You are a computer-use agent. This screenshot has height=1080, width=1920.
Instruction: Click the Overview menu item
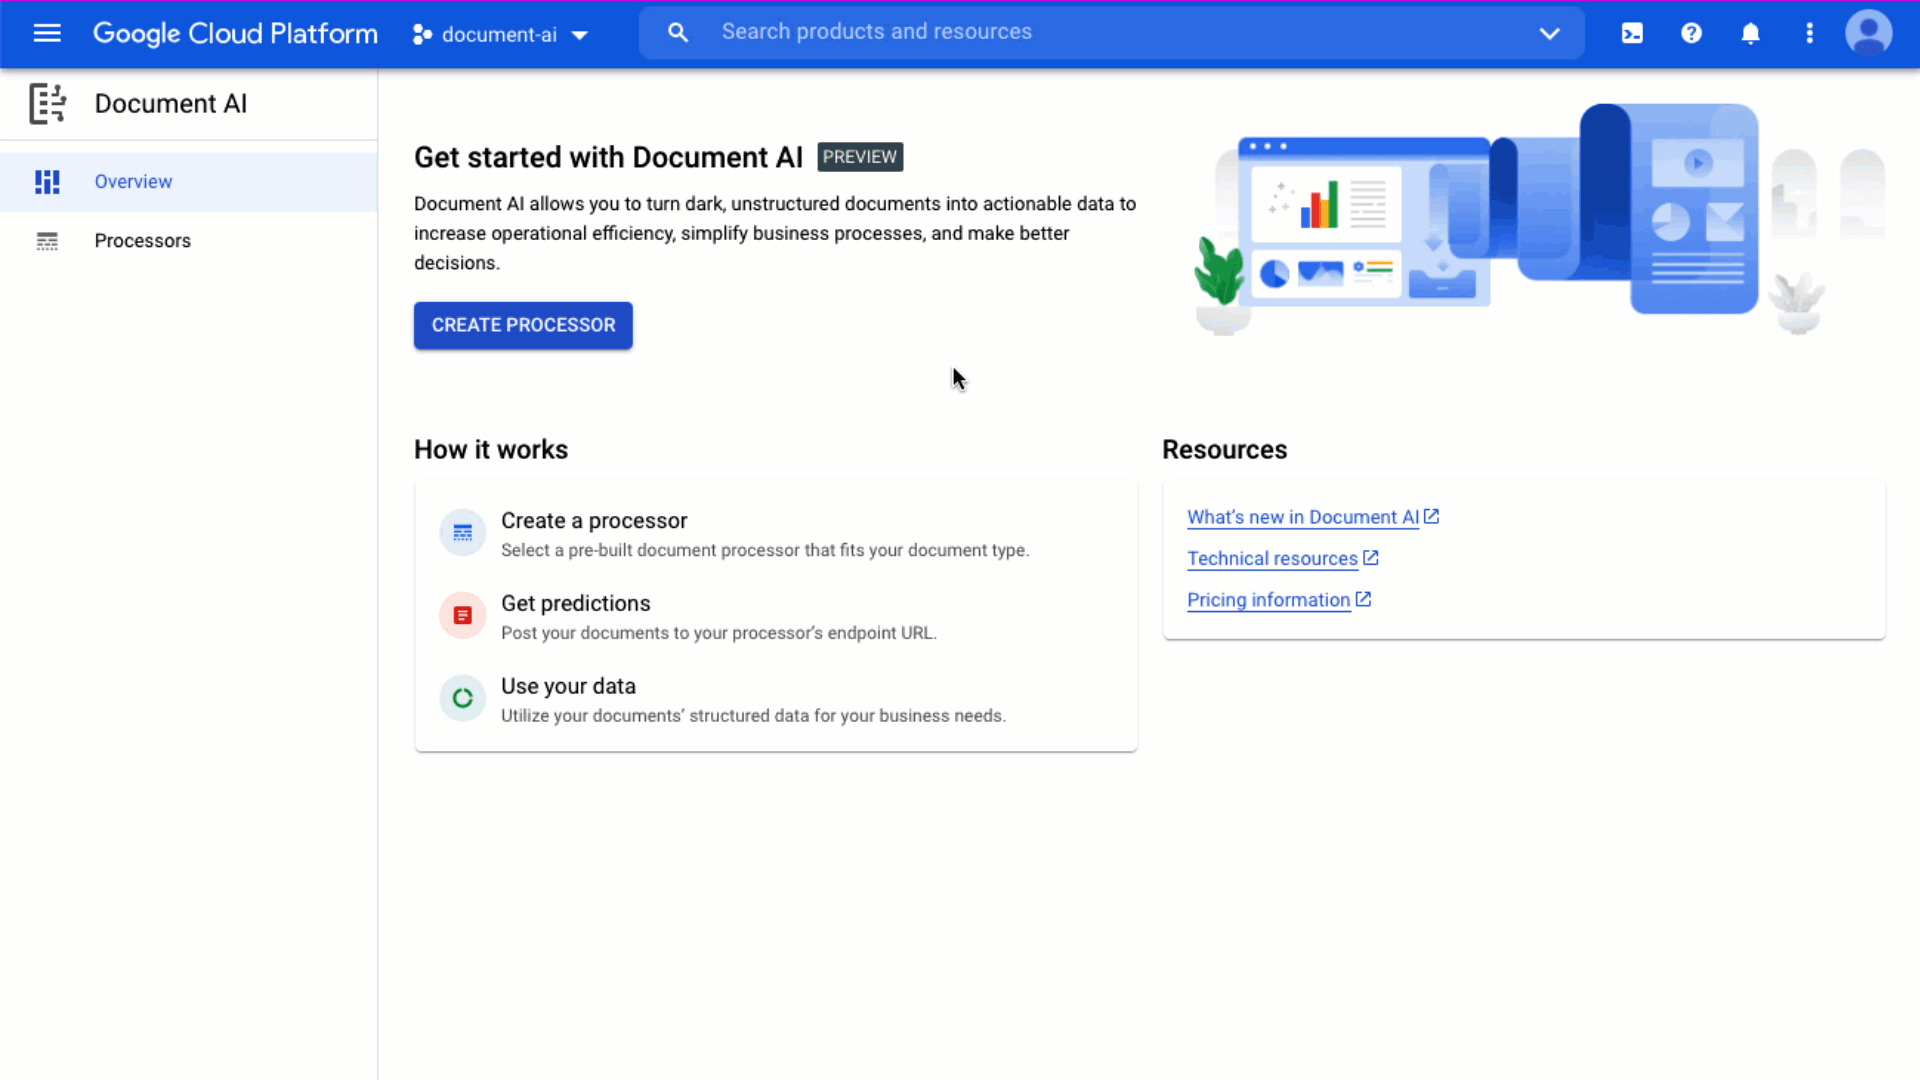coord(132,181)
